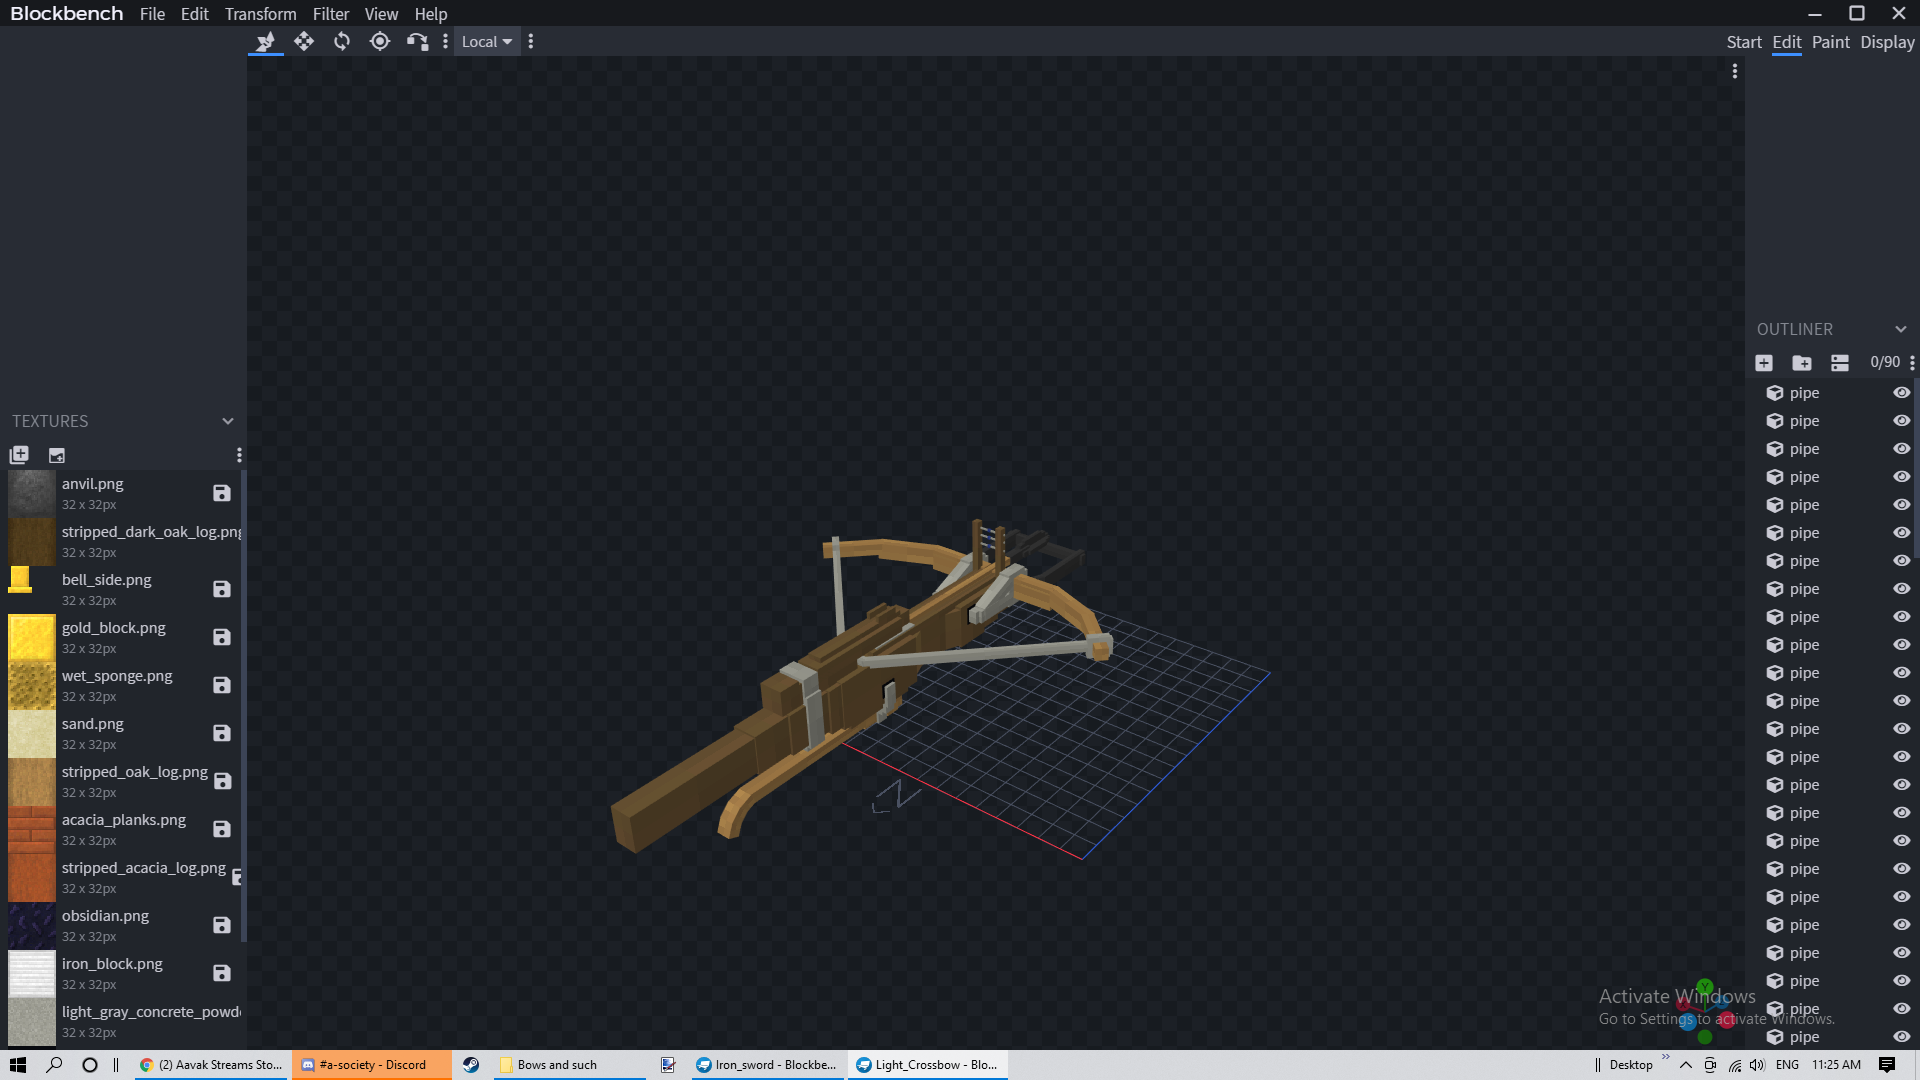Collapse the Outliner panel chevron
1920x1080 pixels.
[1900, 329]
